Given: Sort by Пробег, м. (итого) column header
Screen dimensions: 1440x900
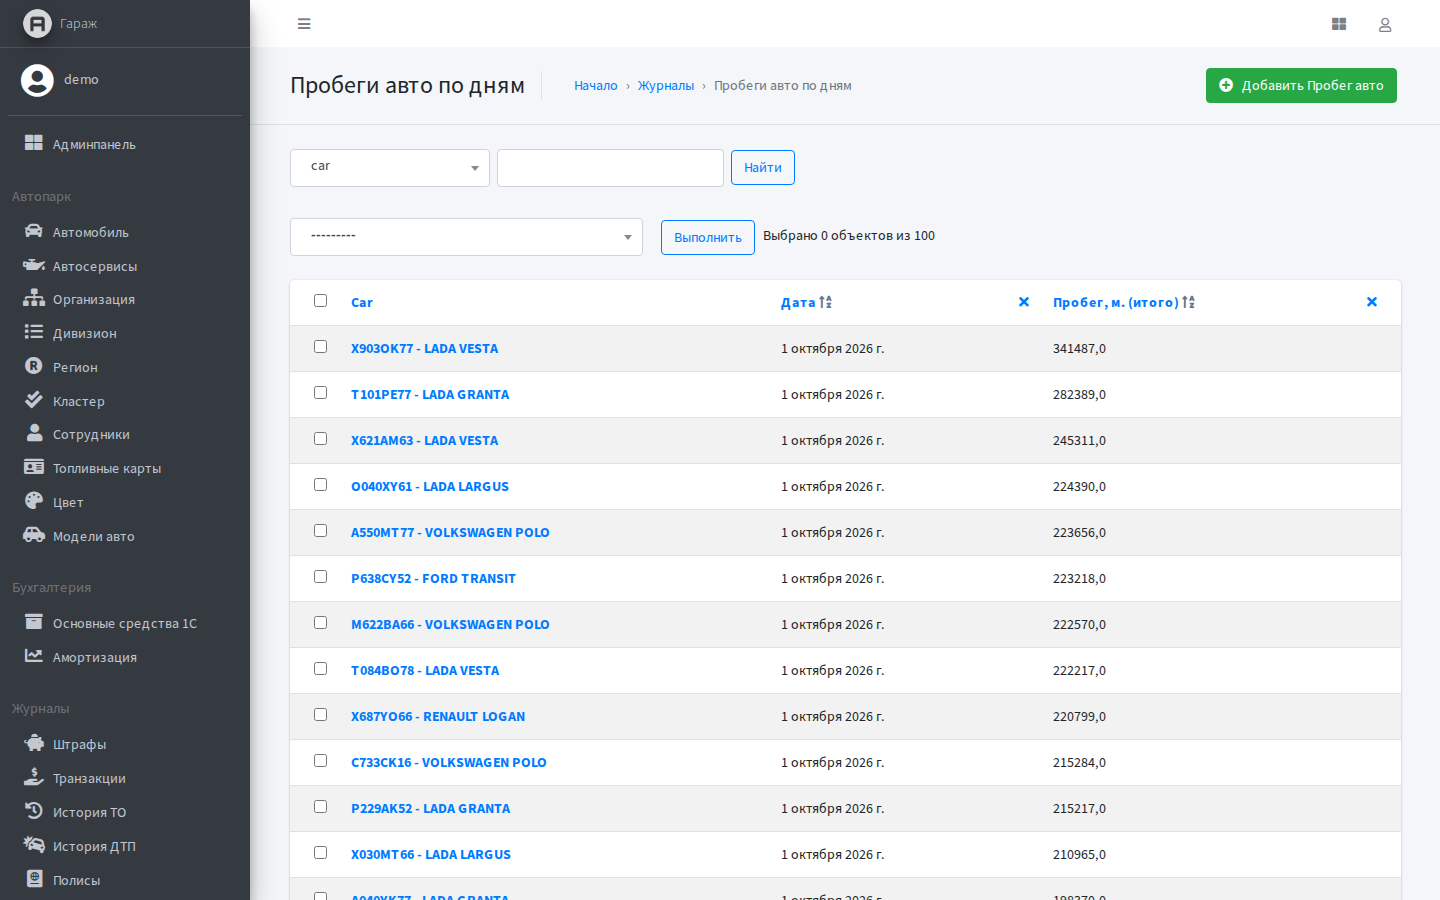Looking at the screenshot, I should coord(1116,303).
